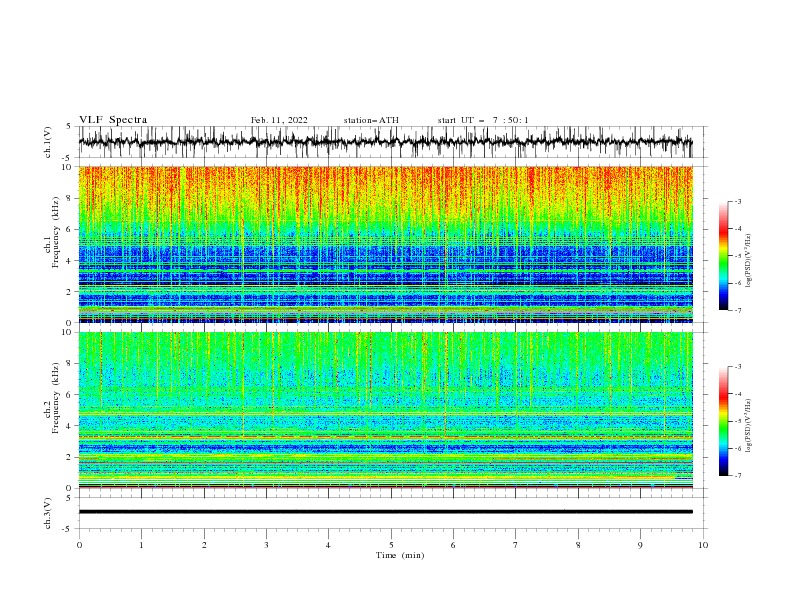792x612 pixels.
Task: Click the ch.1 spectrogram "6" kHz tick label
Action: coord(70,229)
